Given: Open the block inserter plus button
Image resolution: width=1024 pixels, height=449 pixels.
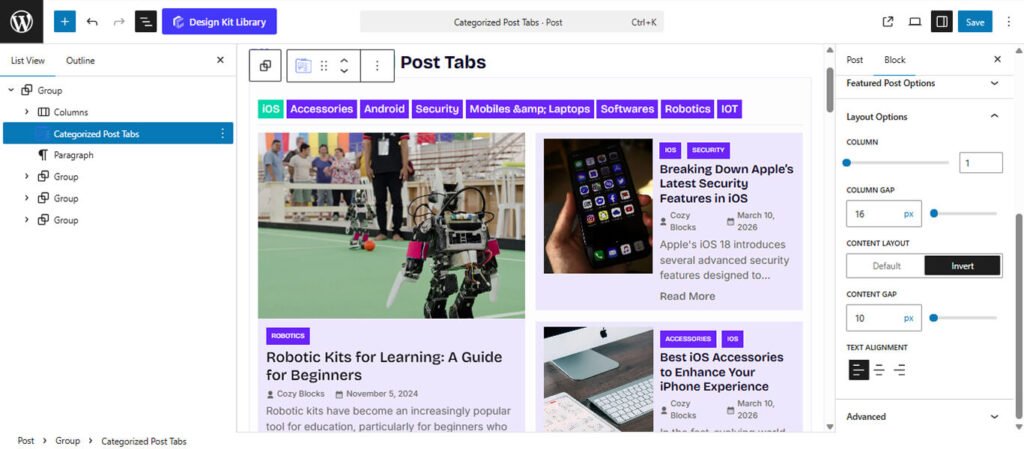Looking at the screenshot, I should 65,21.
